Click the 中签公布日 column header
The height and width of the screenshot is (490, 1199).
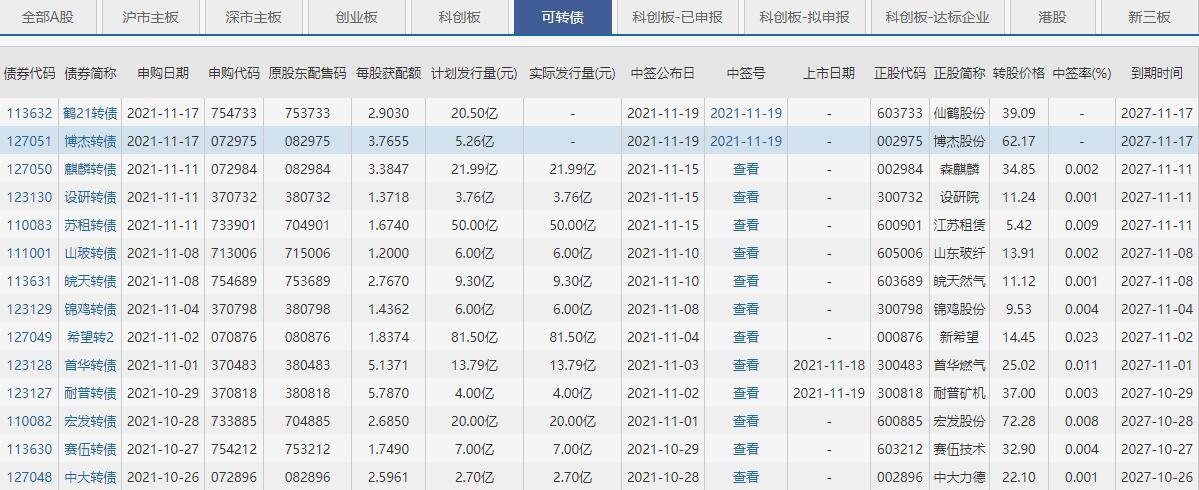(x=663, y=73)
